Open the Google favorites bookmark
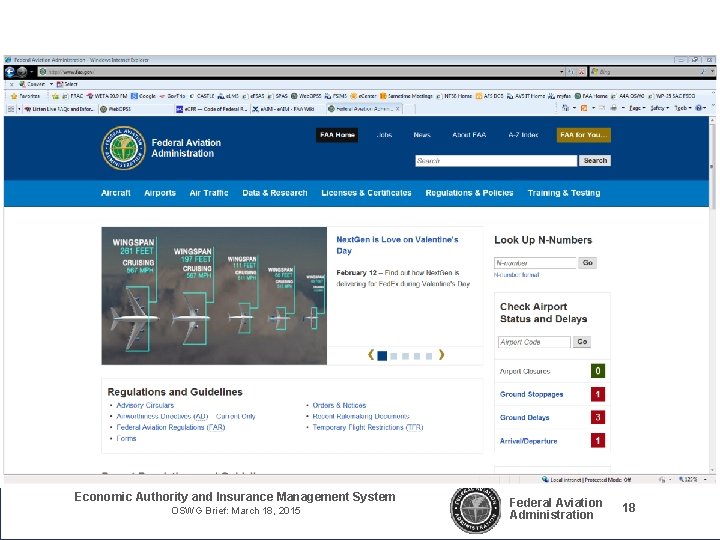Image resolution: width=720 pixels, height=540 pixels. pyautogui.click(x=143, y=96)
